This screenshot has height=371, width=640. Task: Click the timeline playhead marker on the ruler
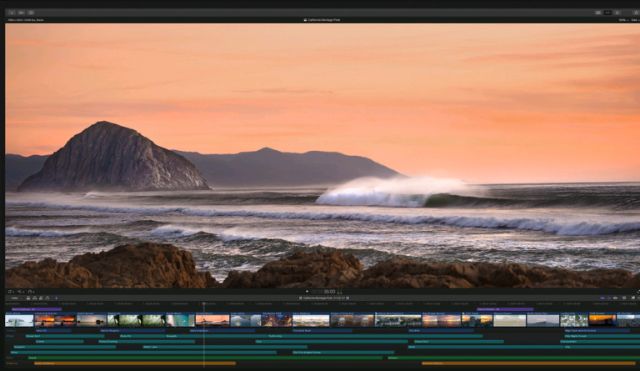[204, 304]
